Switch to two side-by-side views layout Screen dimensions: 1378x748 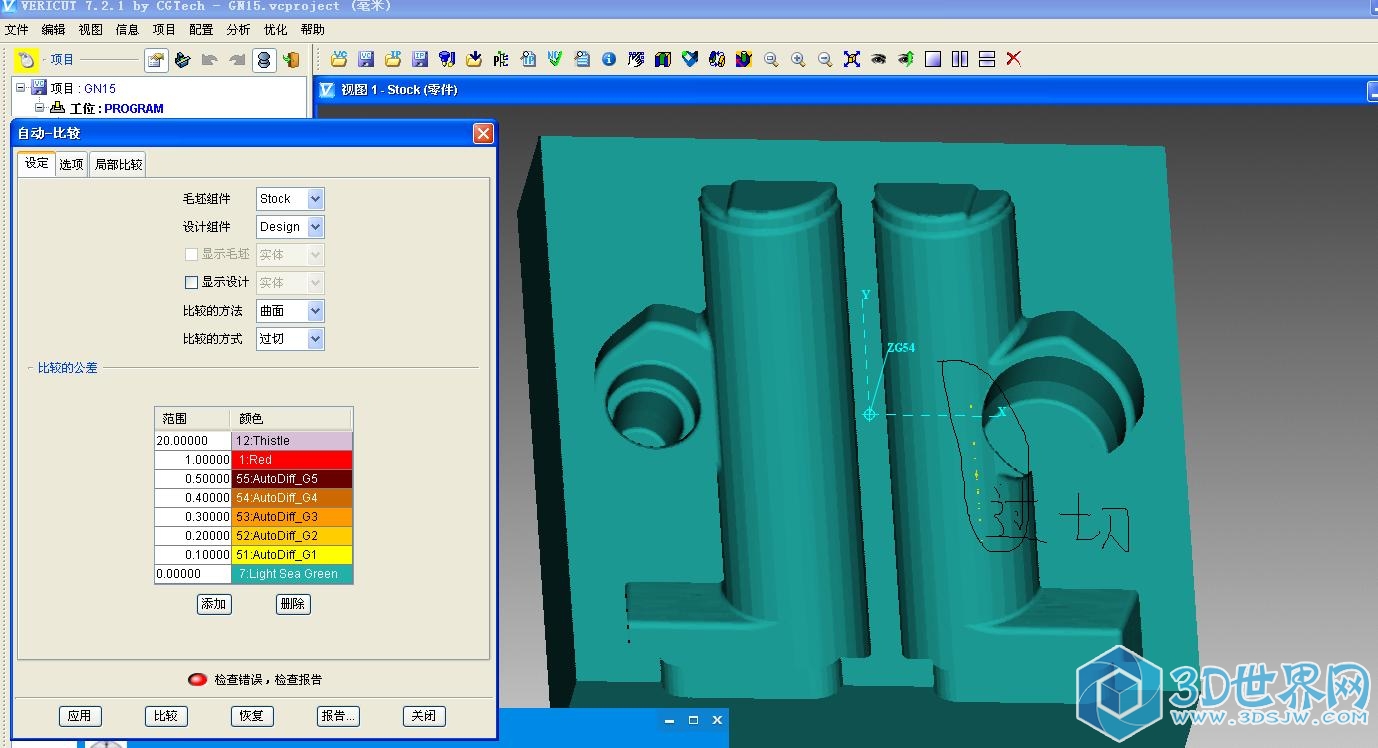960,59
